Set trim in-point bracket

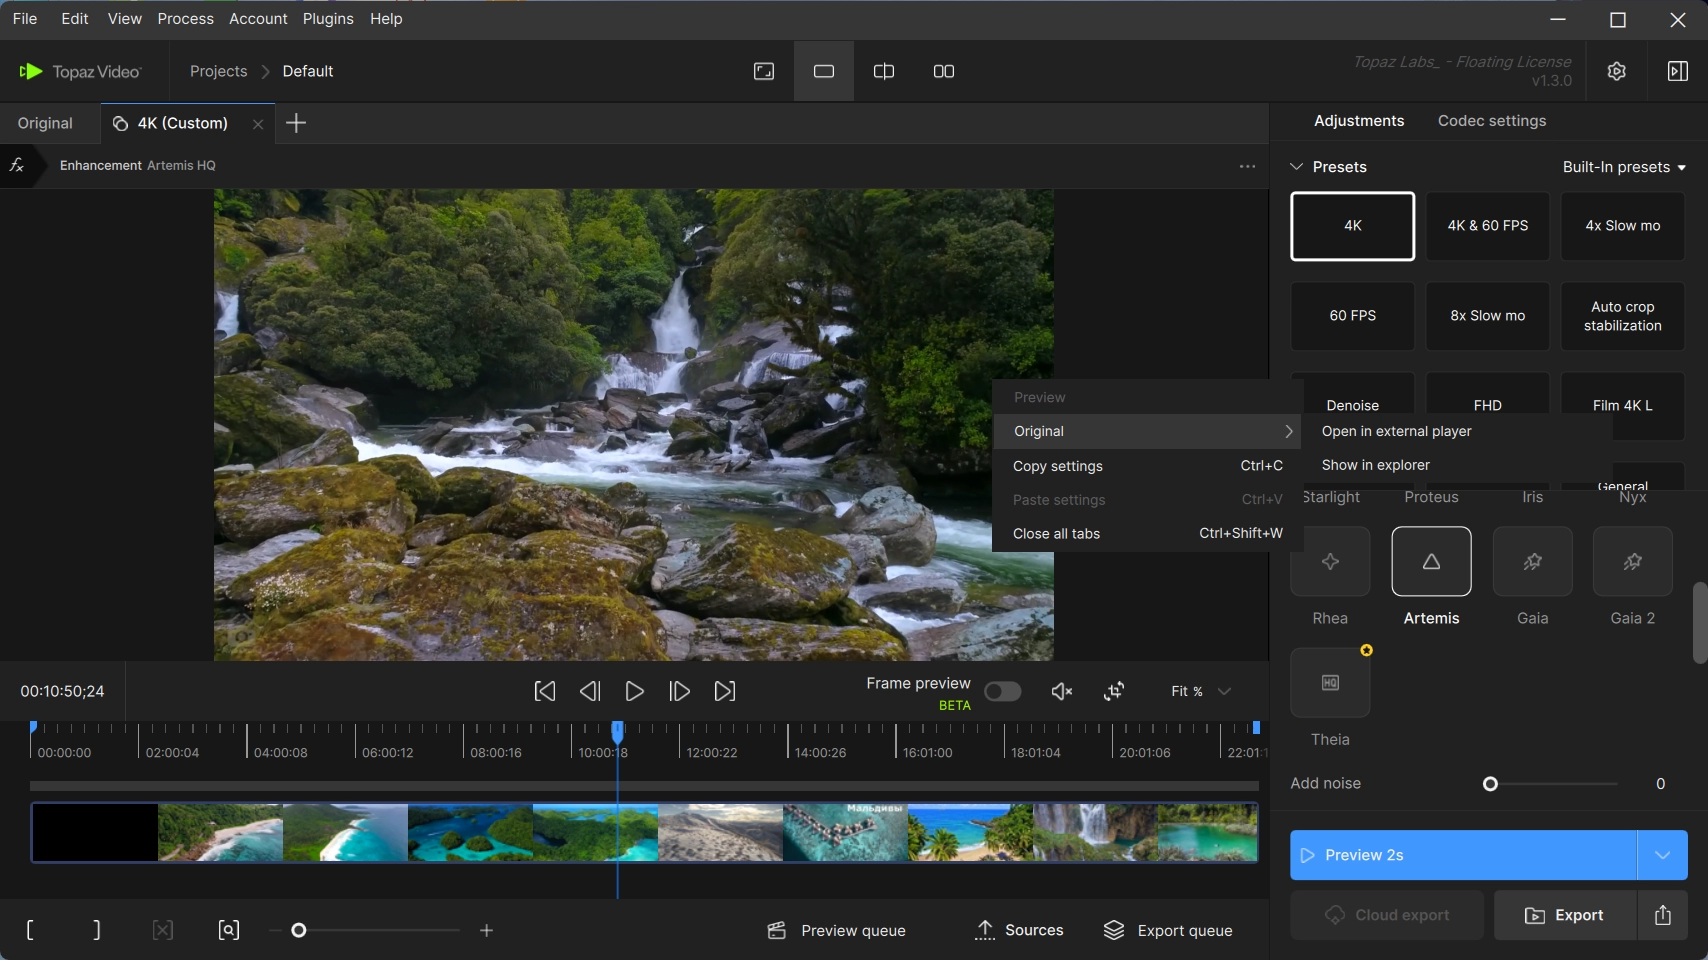(30, 930)
